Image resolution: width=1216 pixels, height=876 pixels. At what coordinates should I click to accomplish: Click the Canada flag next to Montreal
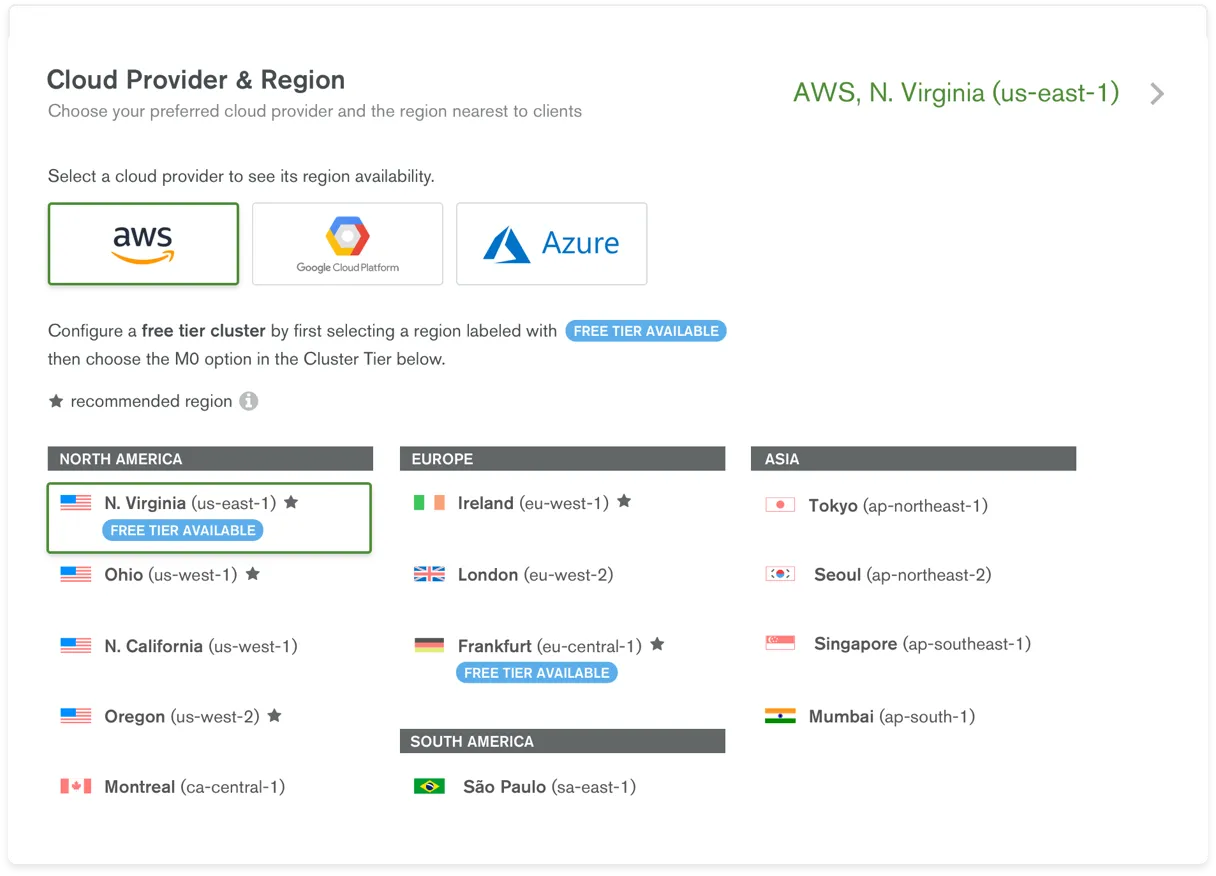tap(76, 786)
